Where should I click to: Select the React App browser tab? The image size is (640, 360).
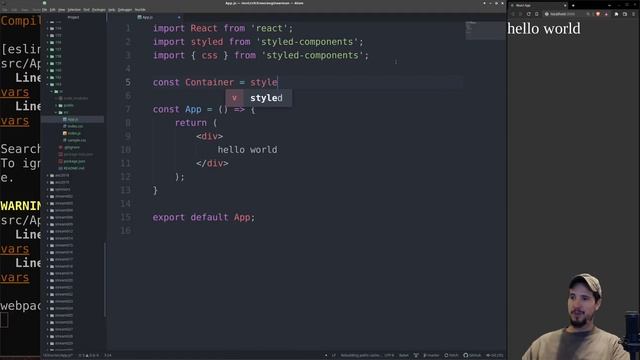tap(537, 5)
